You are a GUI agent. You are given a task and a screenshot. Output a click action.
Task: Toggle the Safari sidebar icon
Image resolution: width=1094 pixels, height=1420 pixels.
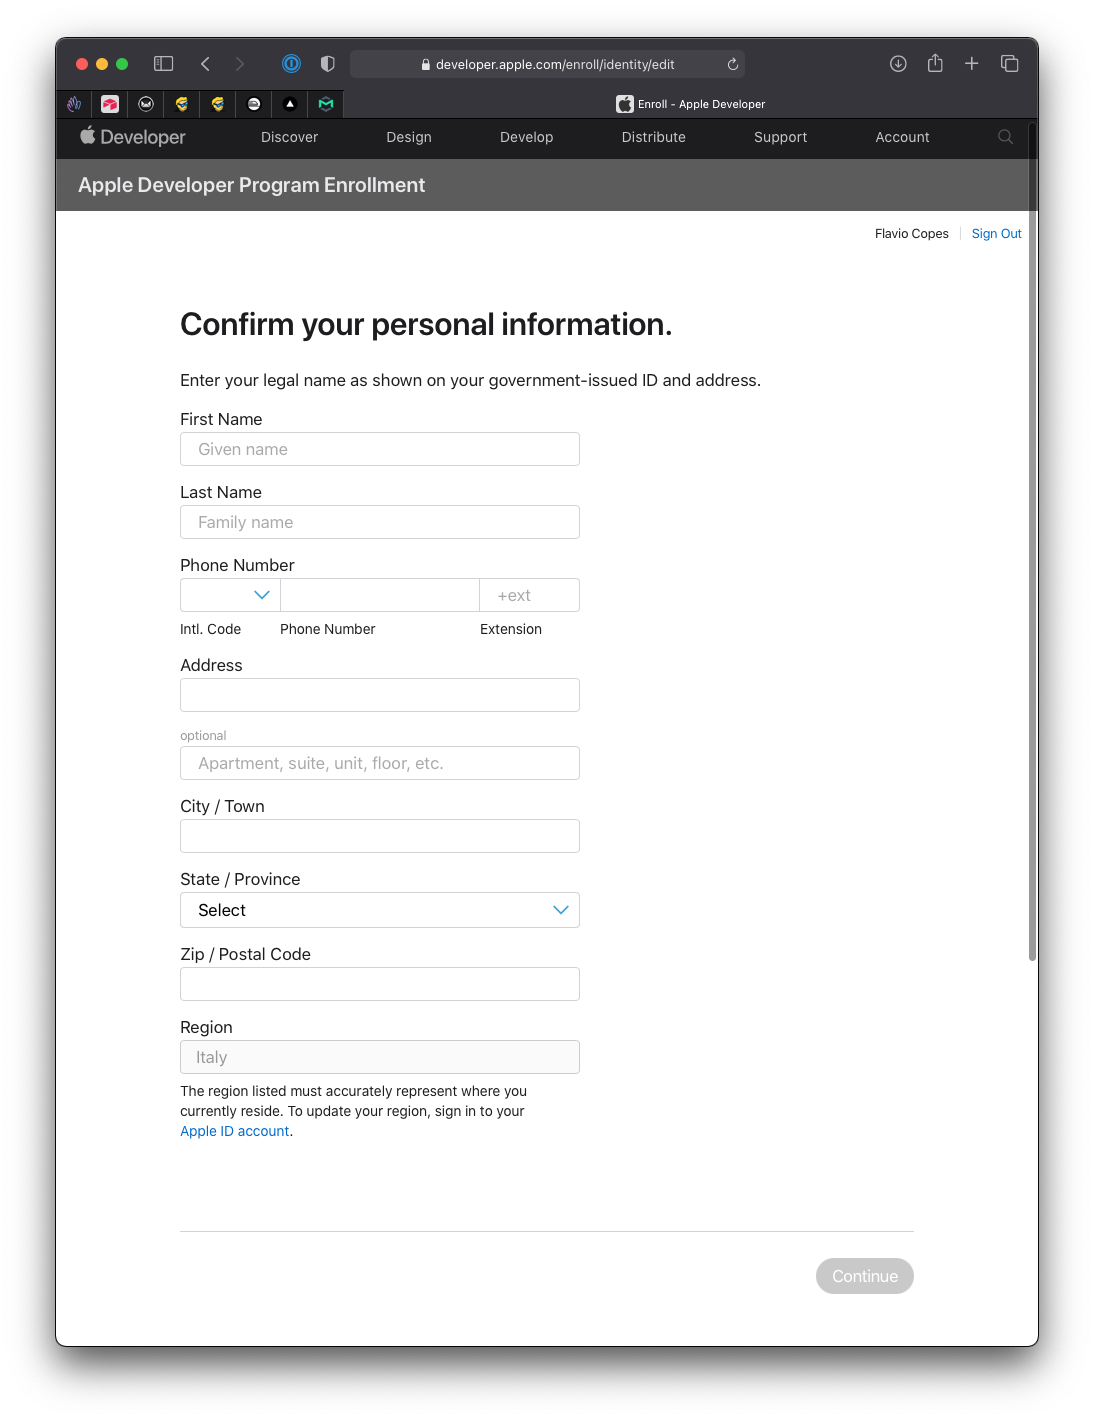coord(164,64)
